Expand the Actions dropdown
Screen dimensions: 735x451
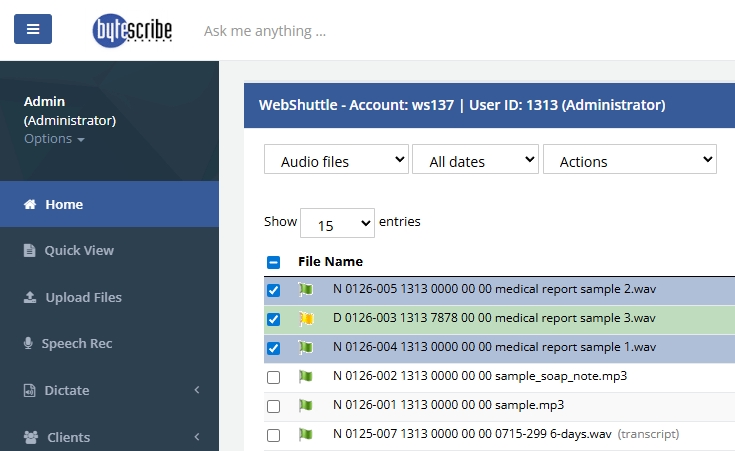tap(629, 160)
